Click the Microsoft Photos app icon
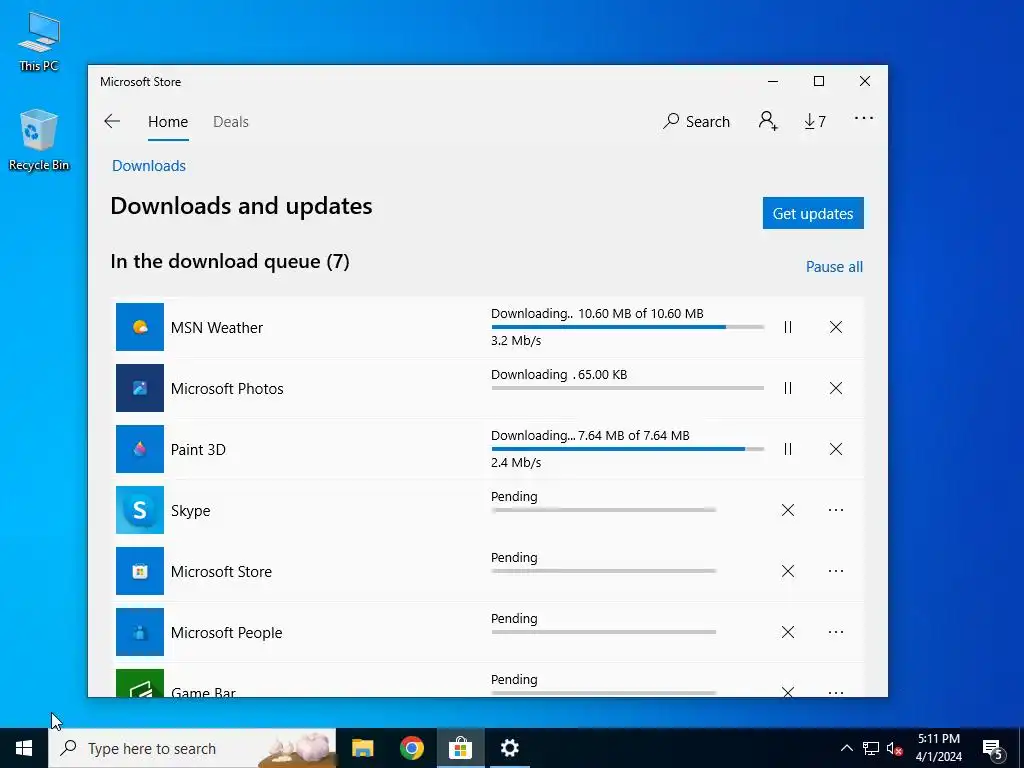The height and width of the screenshot is (768, 1024). [x=140, y=388]
